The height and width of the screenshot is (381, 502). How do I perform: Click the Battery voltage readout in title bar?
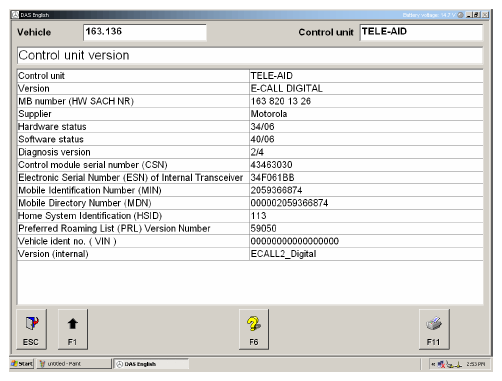tap(429, 15)
